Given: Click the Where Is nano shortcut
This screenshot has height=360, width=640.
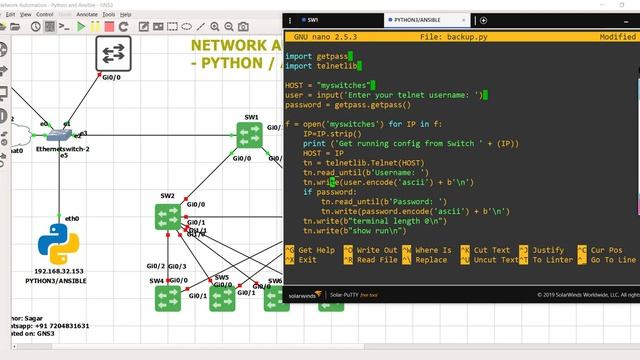Looking at the screenshot, I should click(427, 250).
